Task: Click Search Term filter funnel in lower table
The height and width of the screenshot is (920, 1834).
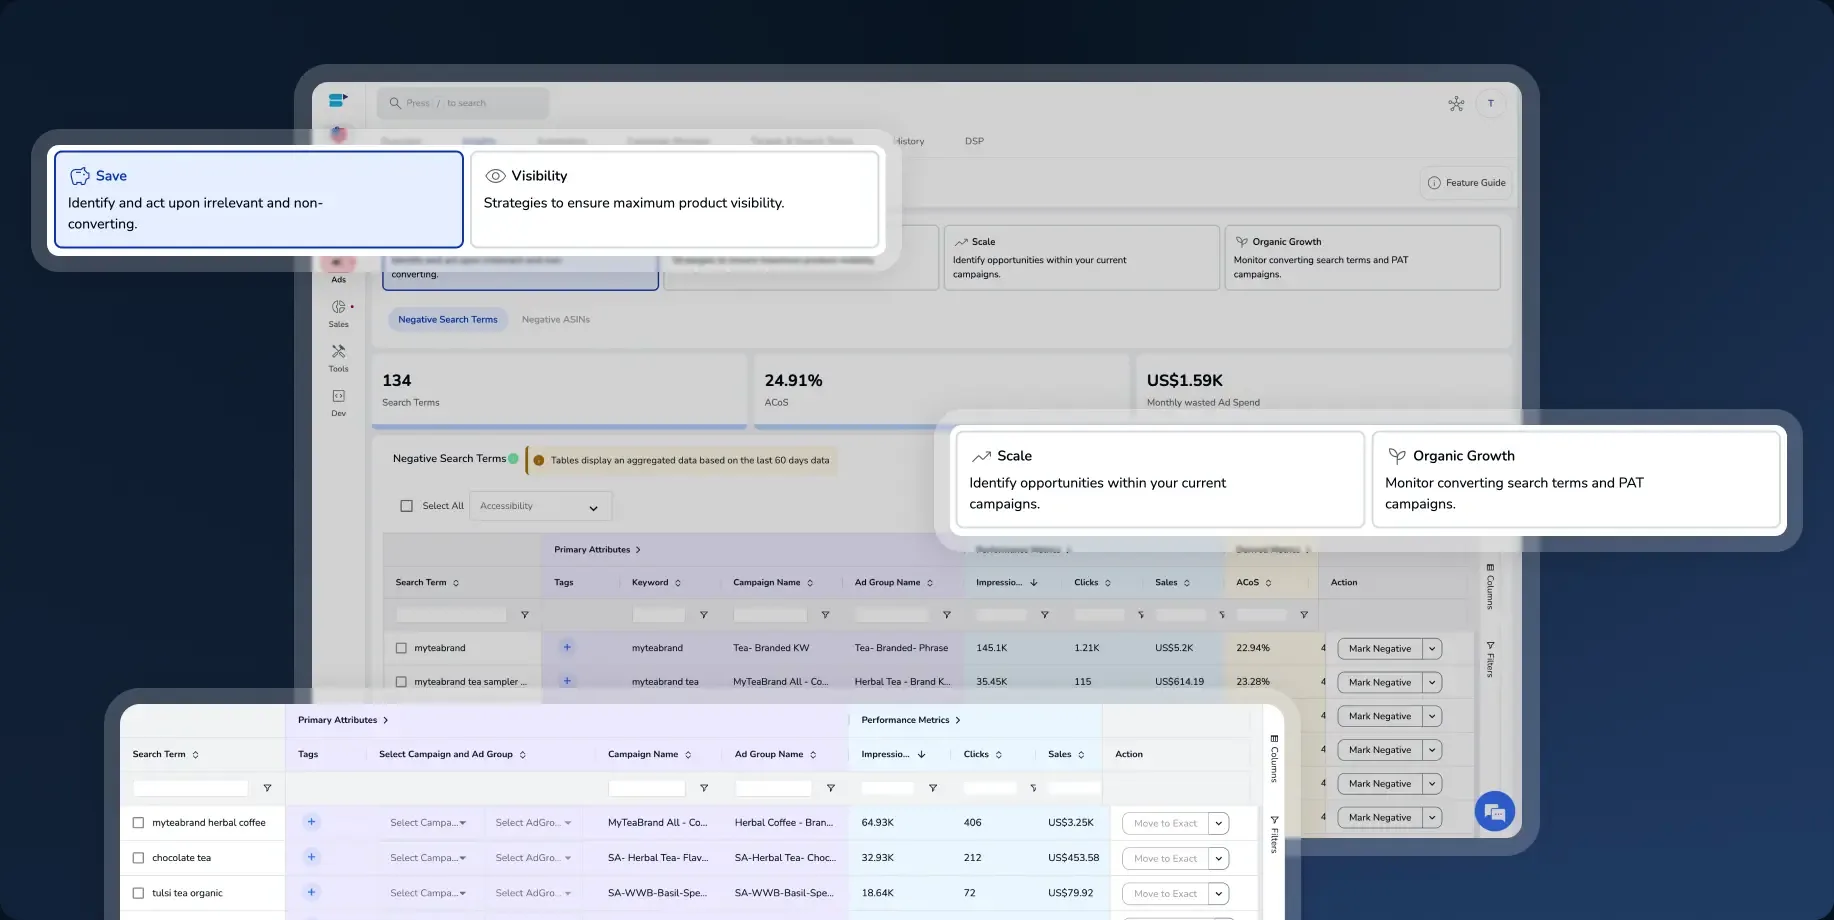Action: tap(267, 788)
